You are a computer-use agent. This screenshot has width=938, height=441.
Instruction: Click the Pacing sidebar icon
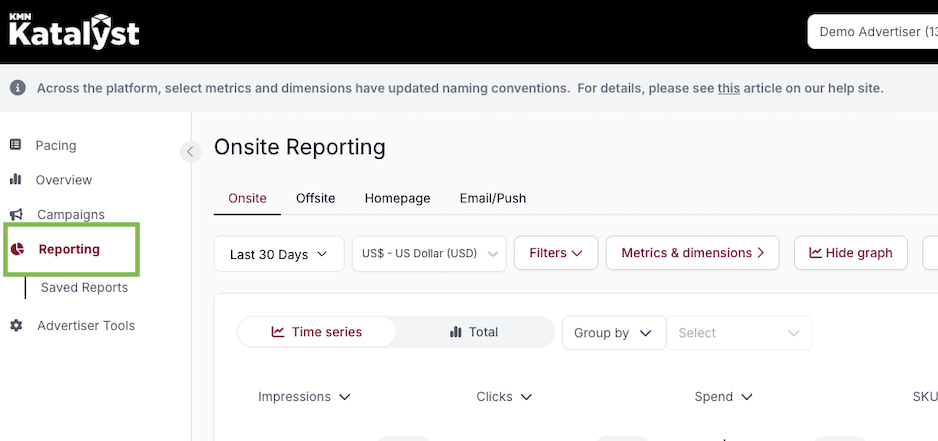pos(16,145)
